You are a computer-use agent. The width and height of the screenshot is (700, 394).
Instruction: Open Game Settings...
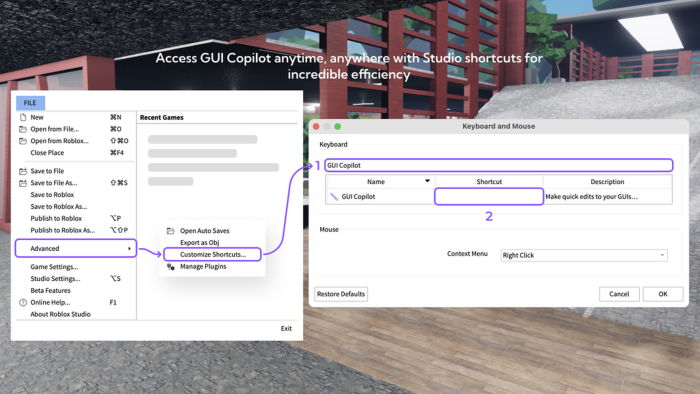point(54,267)
